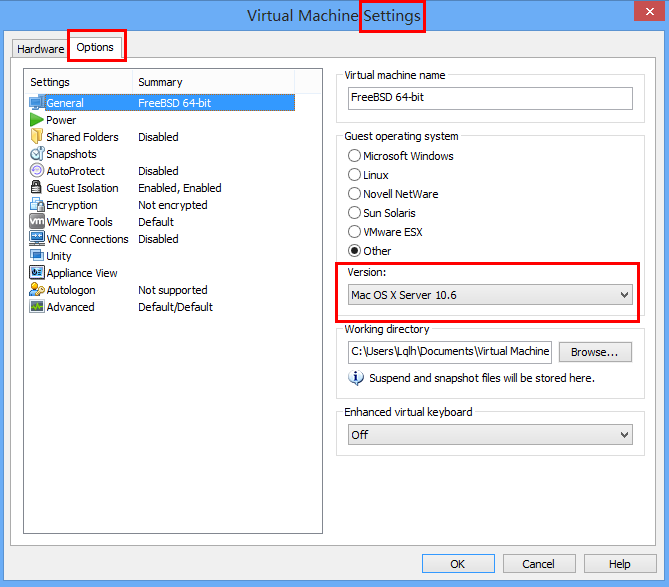This screenshot has width=669, height=587.
Task: Open Help for settings
Action: click(x=620, y=564)
